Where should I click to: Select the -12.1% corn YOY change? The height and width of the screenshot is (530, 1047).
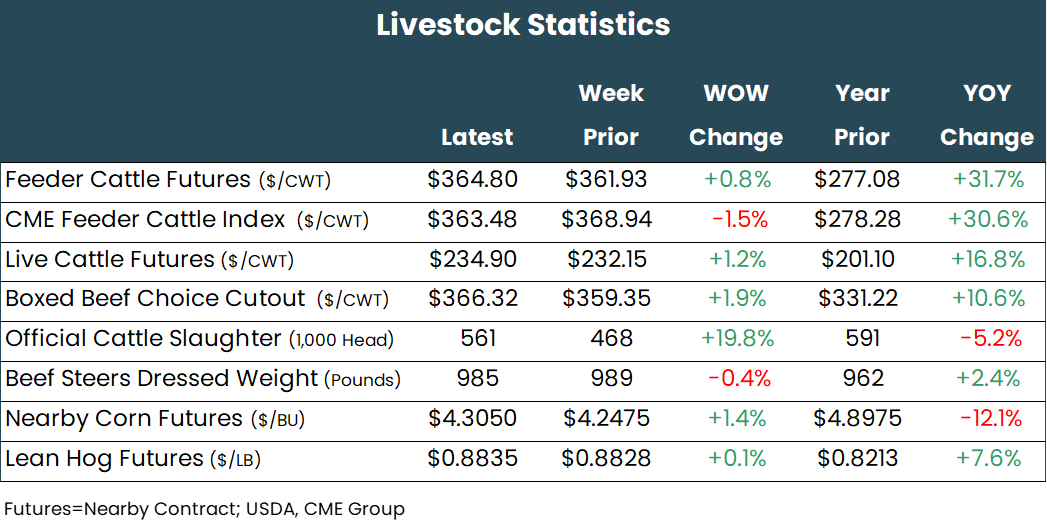[x=991, y=419]
